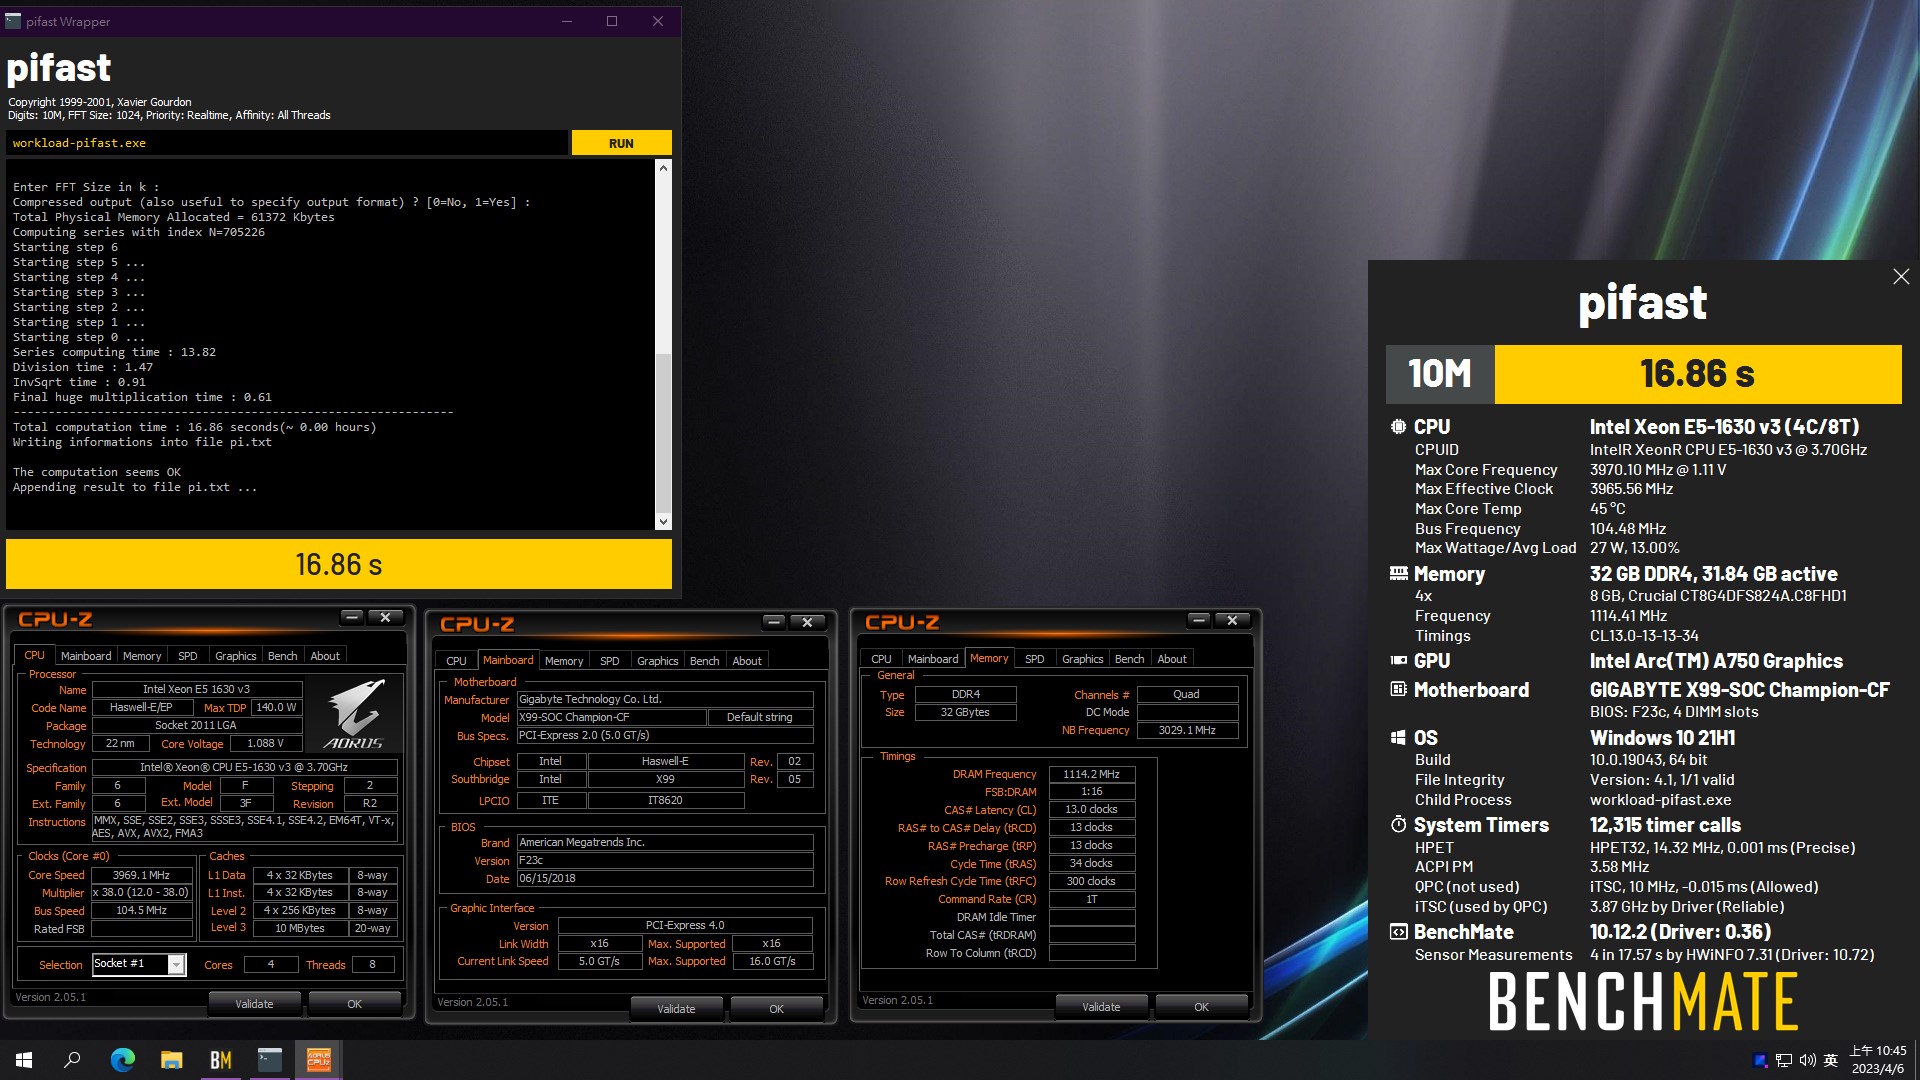Switch right CPU-Z window to CPU tab
Viewport: 1920px width, 1080px height.
[881, 659]
